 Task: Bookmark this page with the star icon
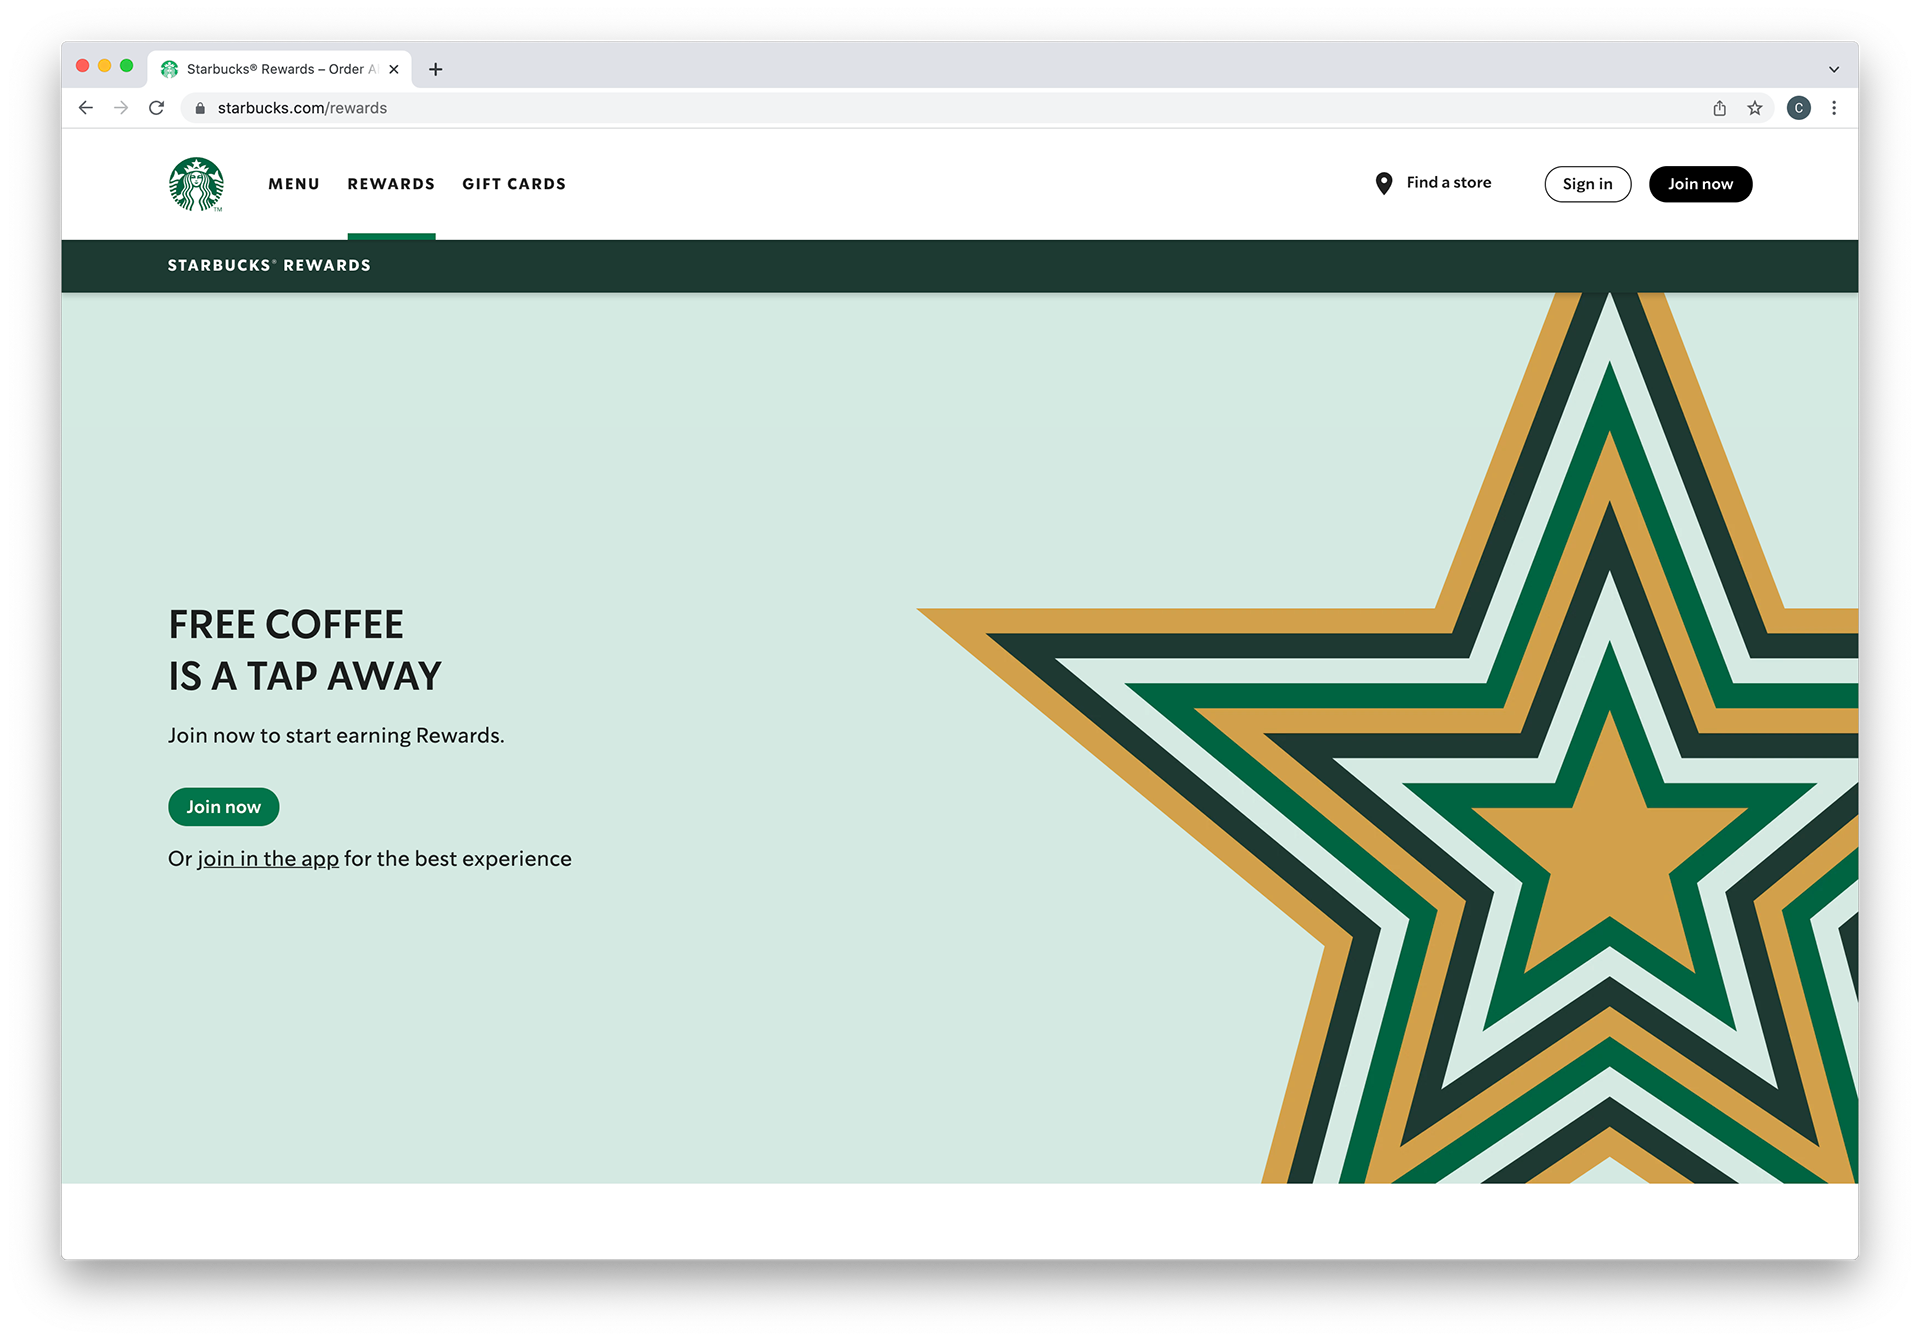(x=1755, y=108)
